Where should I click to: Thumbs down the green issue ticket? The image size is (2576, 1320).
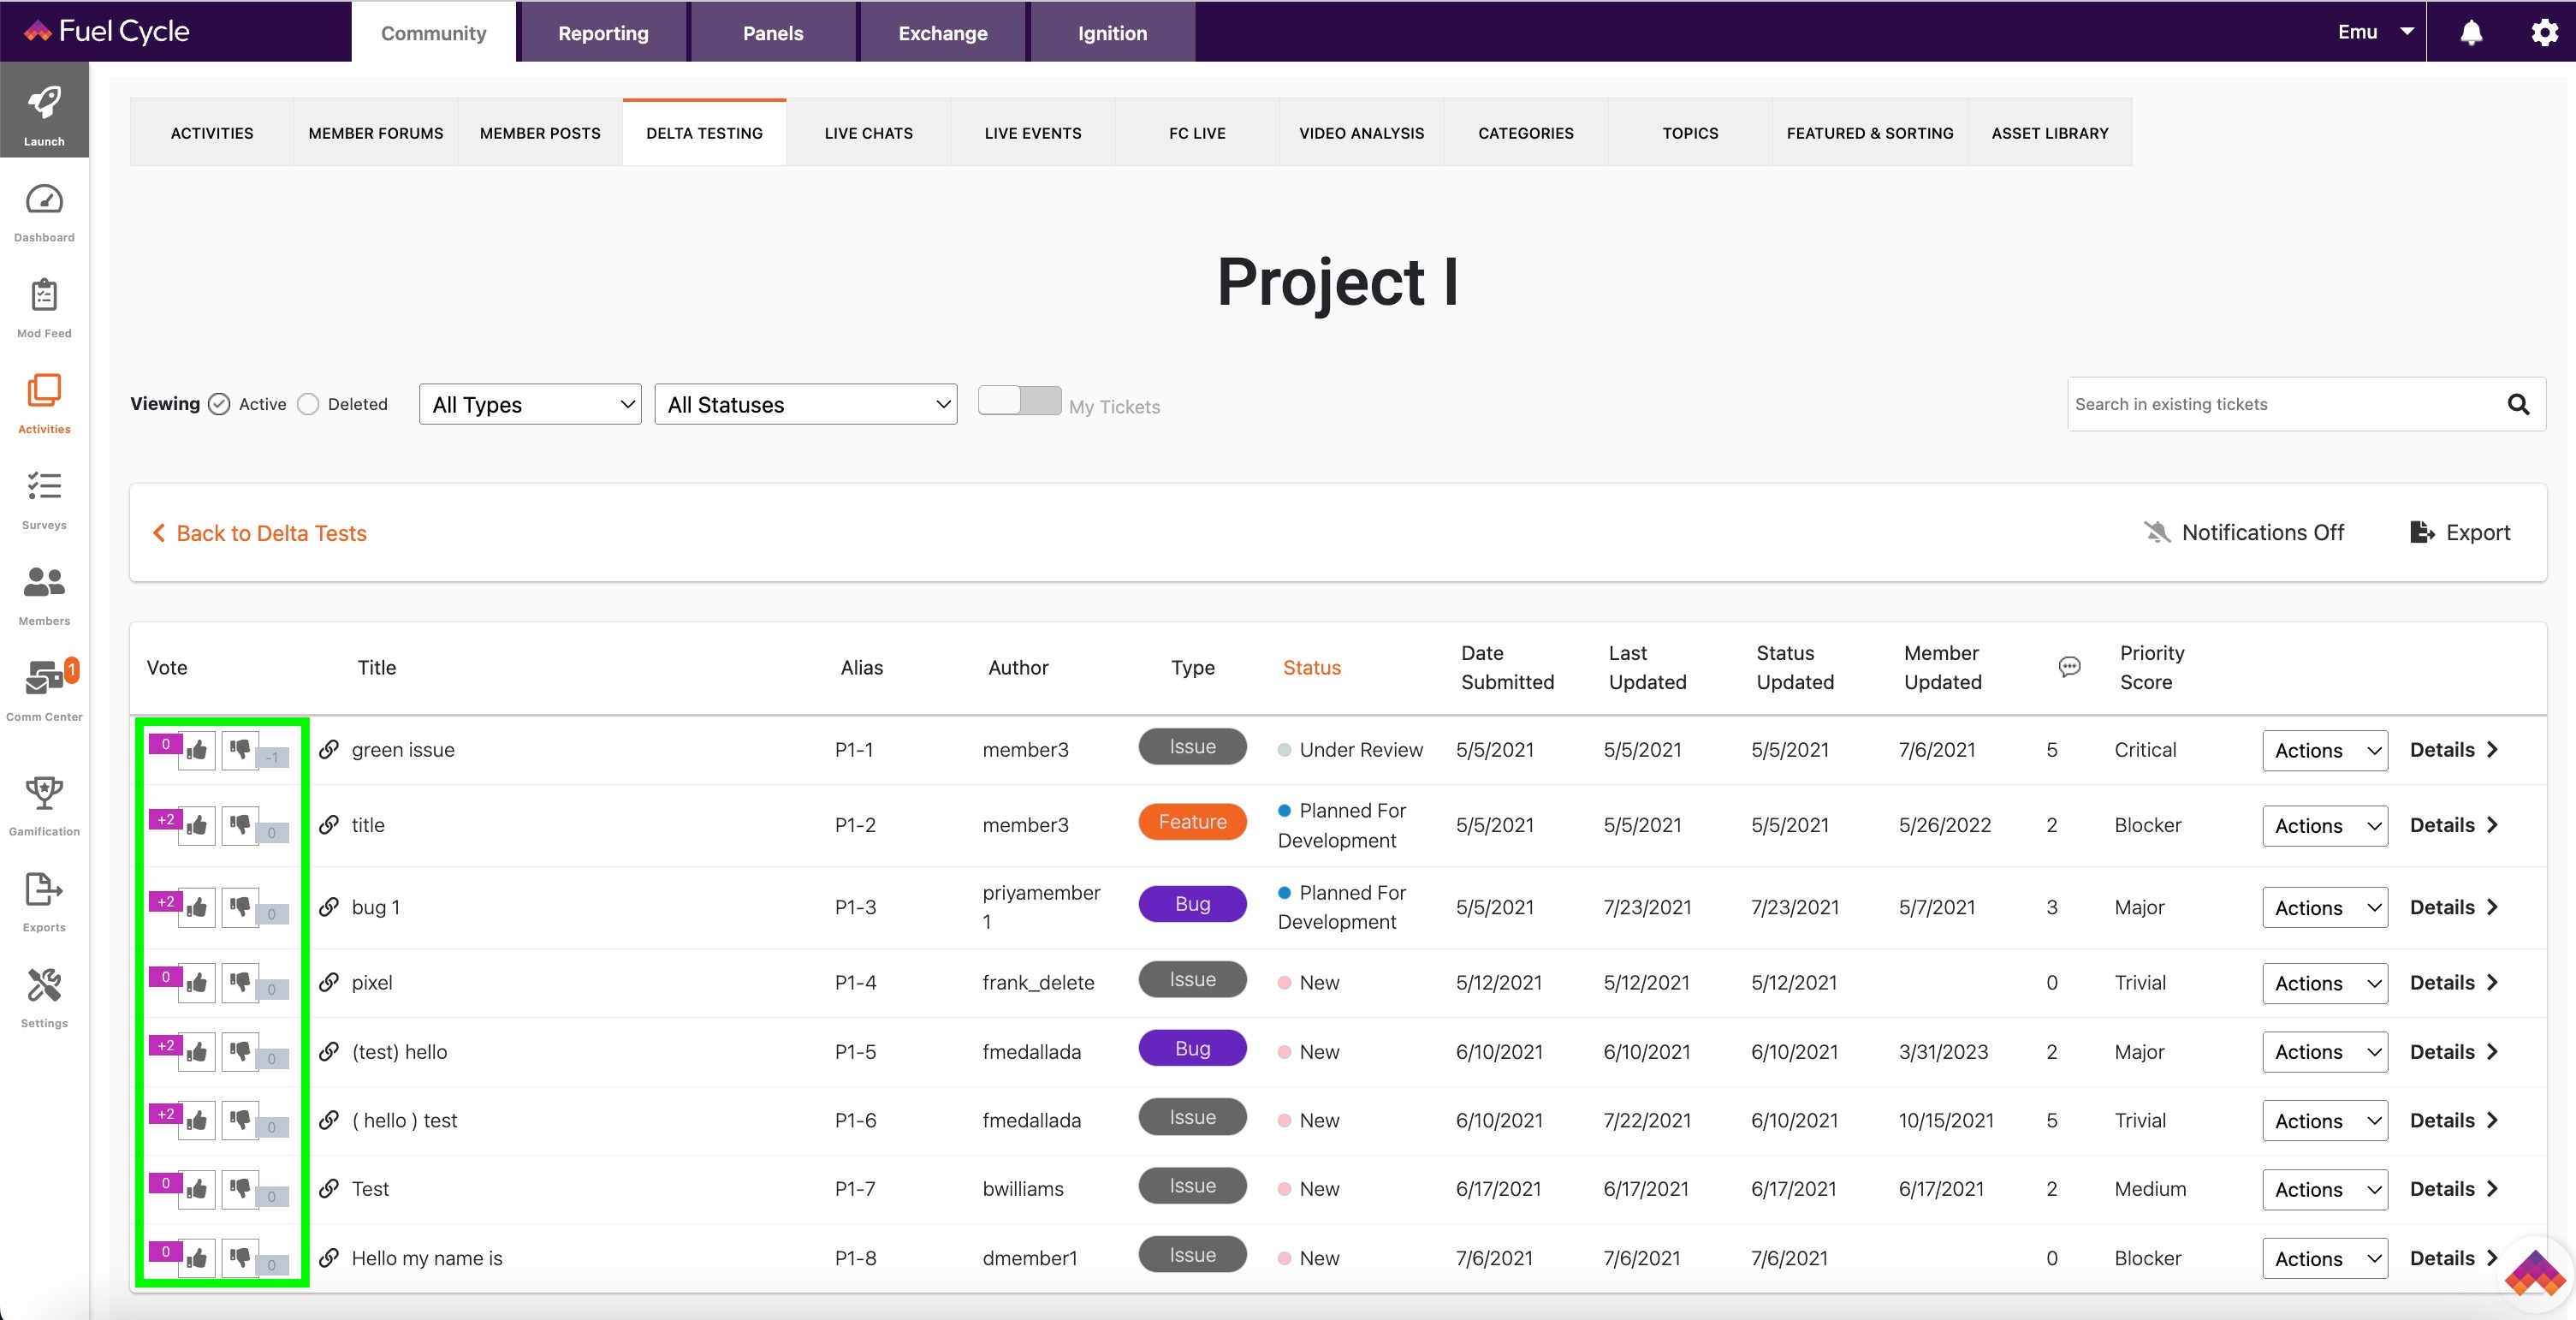click(240, 749)
